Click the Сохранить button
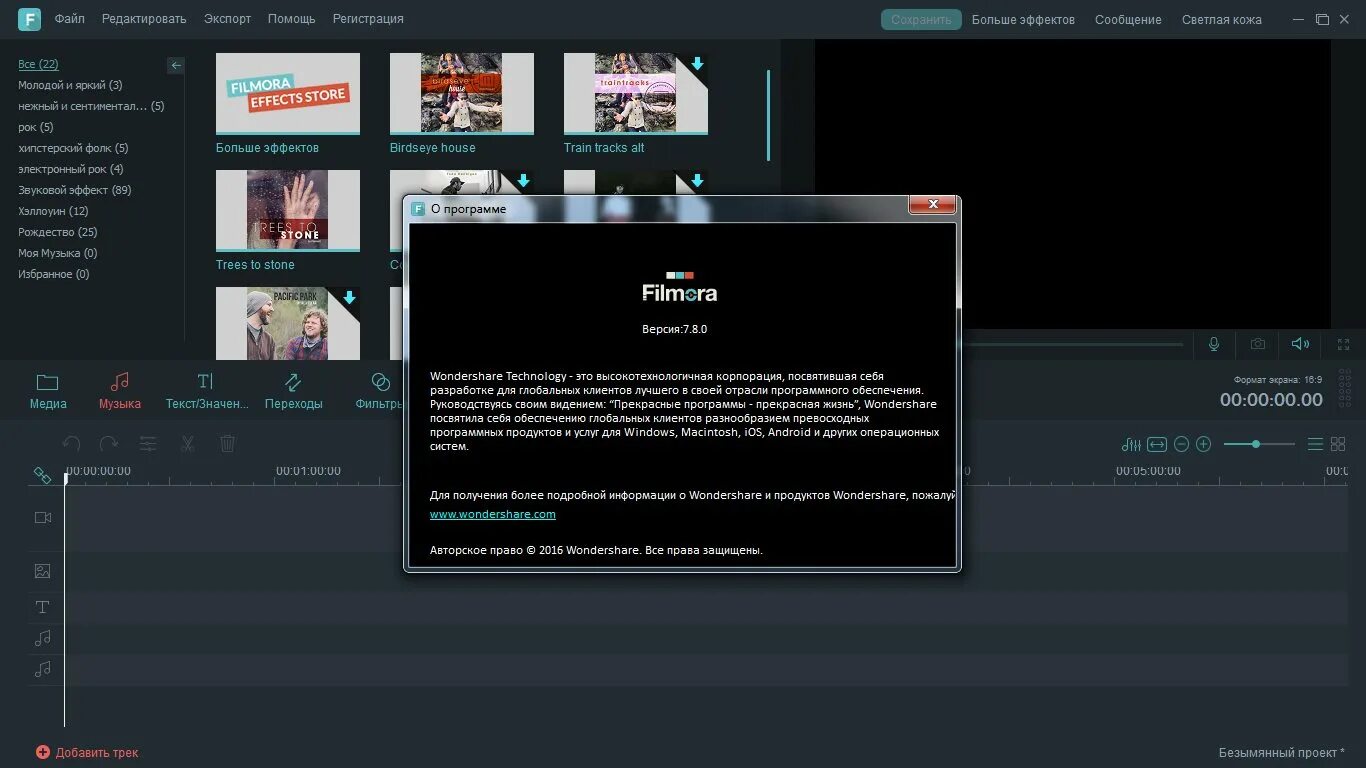 pyautogui.click(x=921, y=20)
